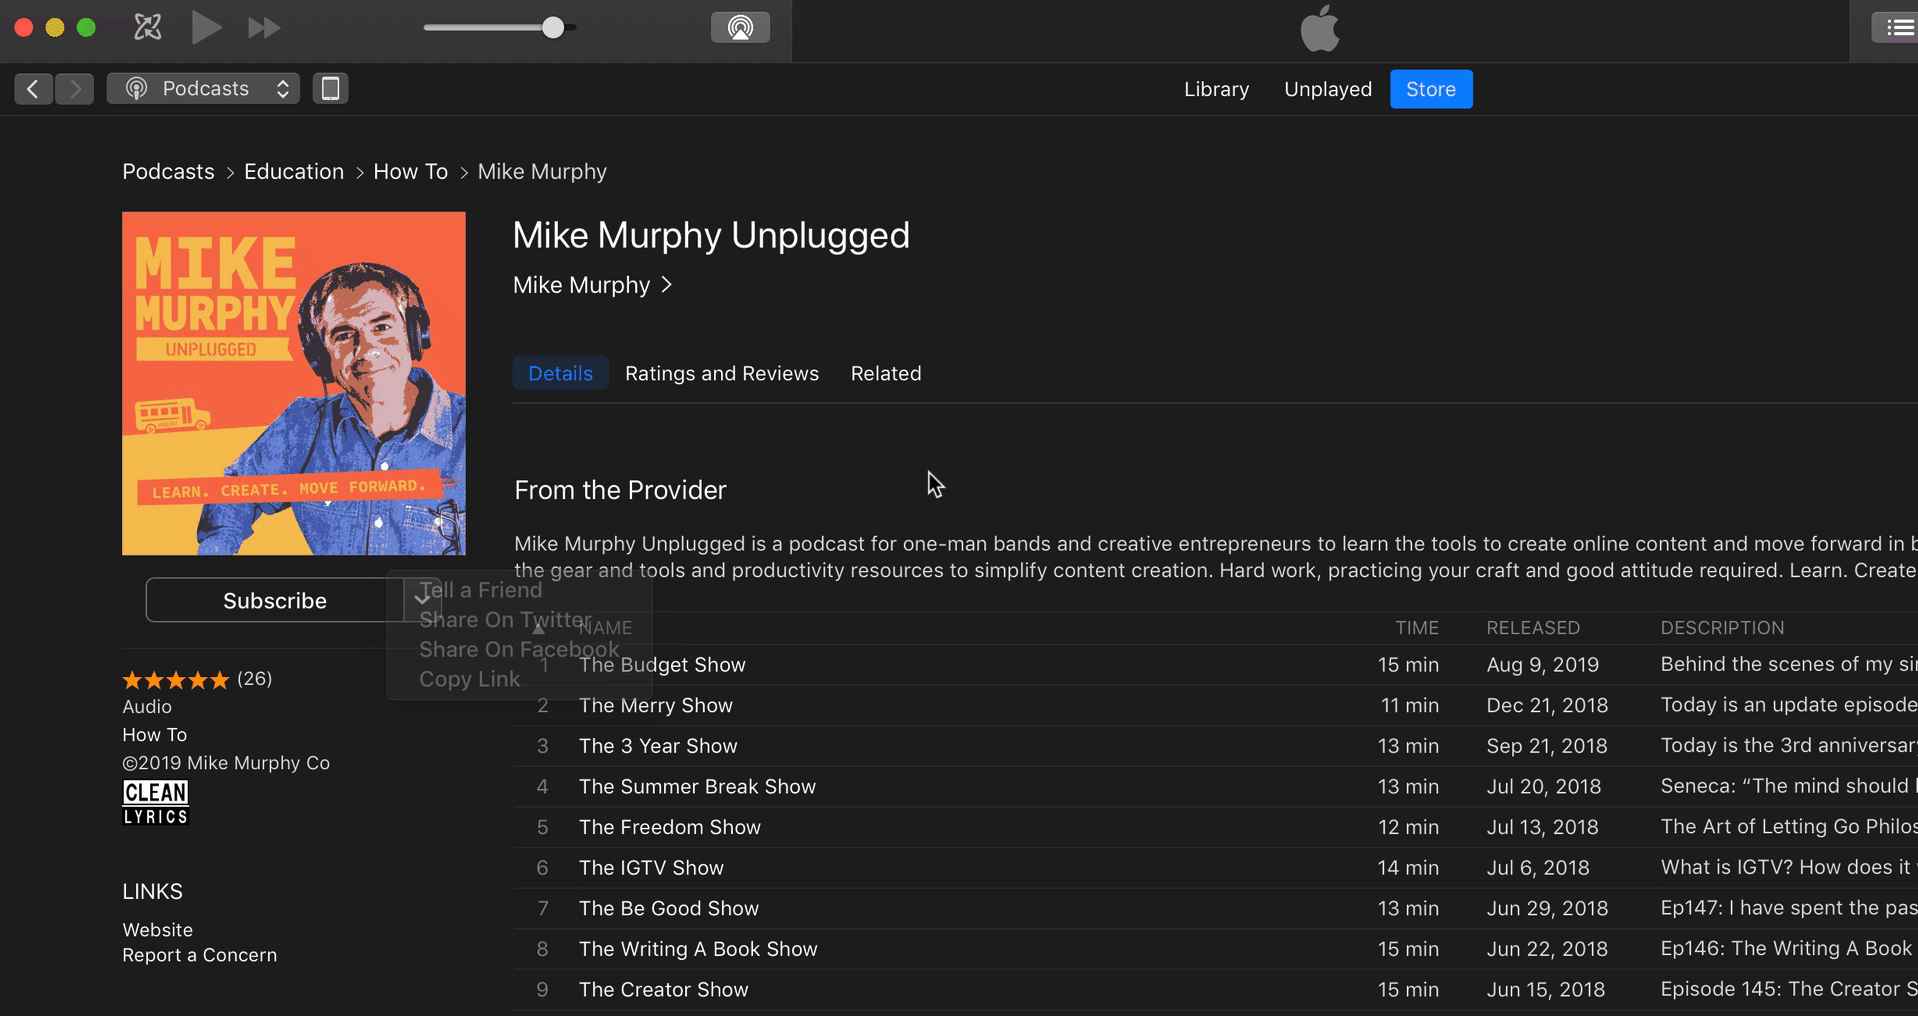Adjust the volume slider knob
This screenshot has width=1918, height=1016.
[553, 28]
